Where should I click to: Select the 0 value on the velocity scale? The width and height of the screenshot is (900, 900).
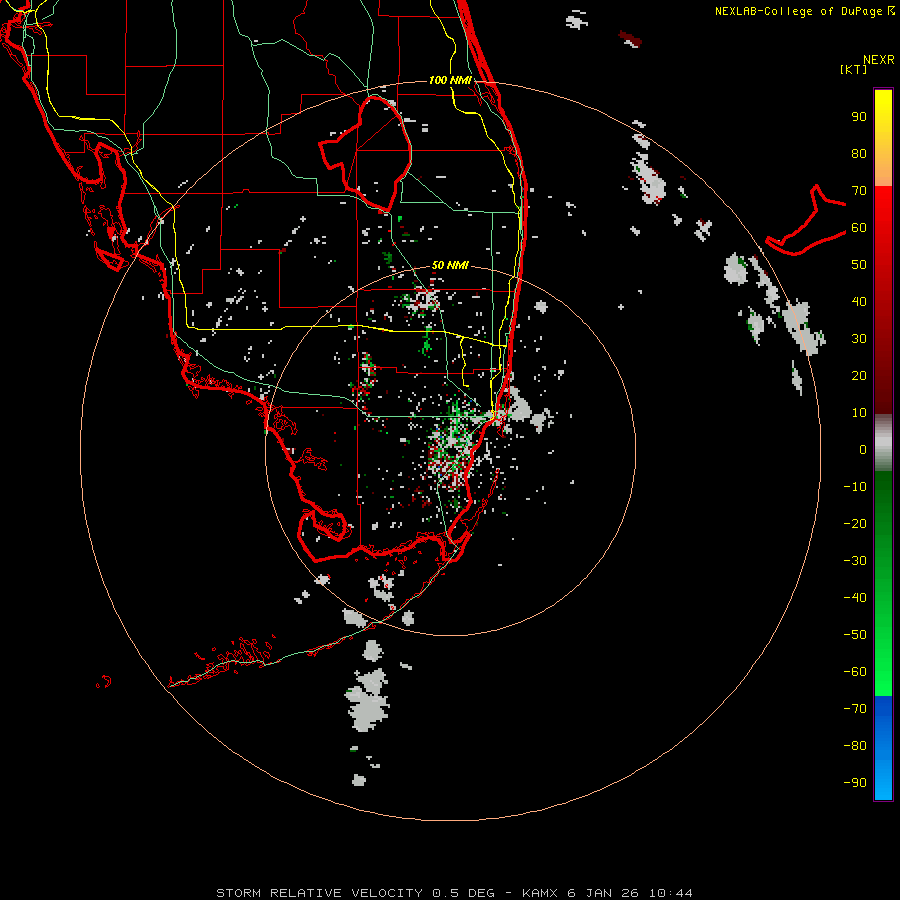(x=863, y=450)
